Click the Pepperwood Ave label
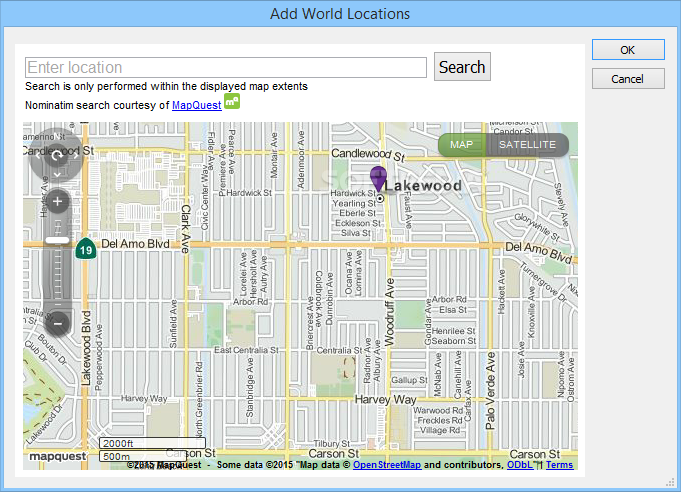681x492 pixels. [99, 357]
